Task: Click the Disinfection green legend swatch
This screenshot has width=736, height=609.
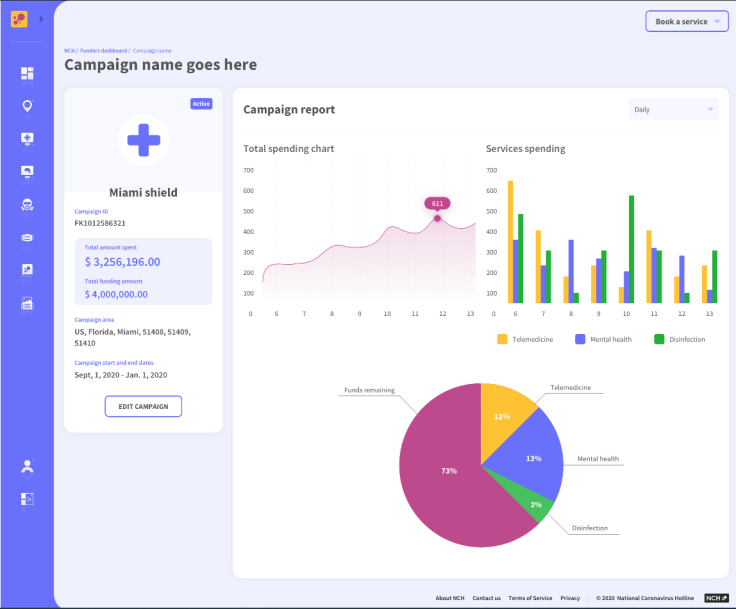Action: 659,339
